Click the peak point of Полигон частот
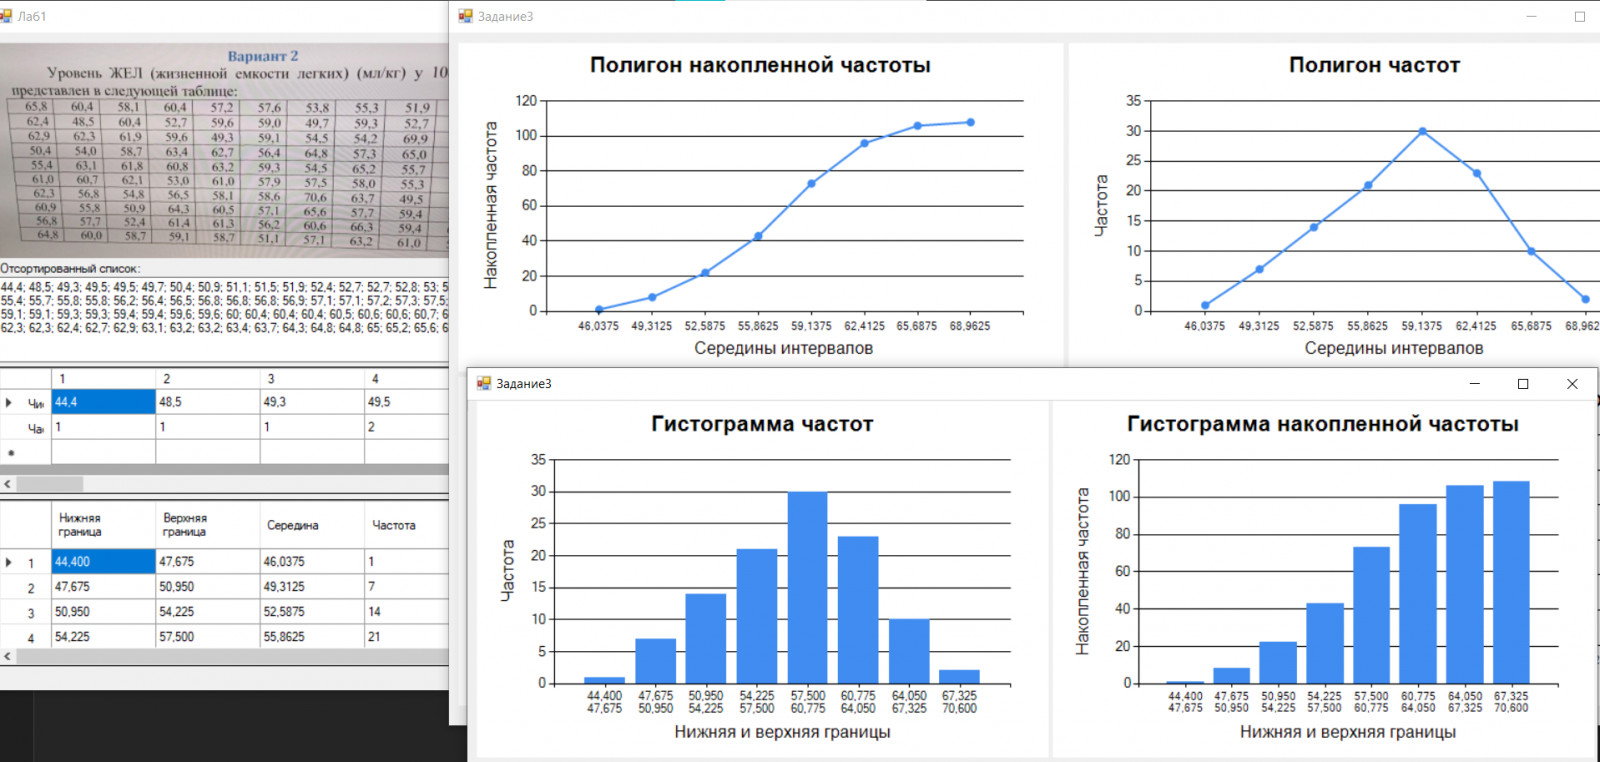This screenshot has height=762, width=1600. (1422, 131)
